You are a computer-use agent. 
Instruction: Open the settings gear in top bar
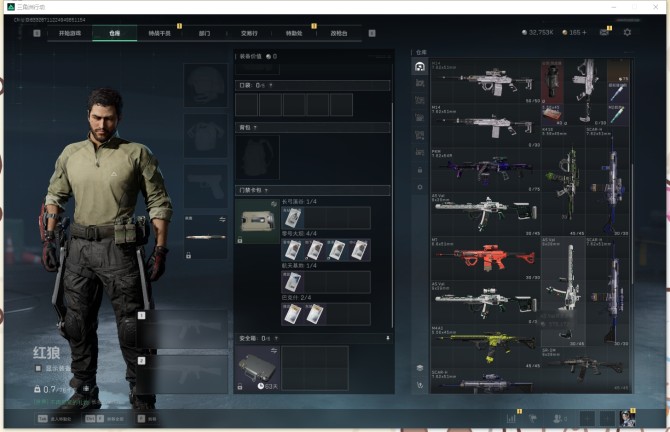[627, 32]
